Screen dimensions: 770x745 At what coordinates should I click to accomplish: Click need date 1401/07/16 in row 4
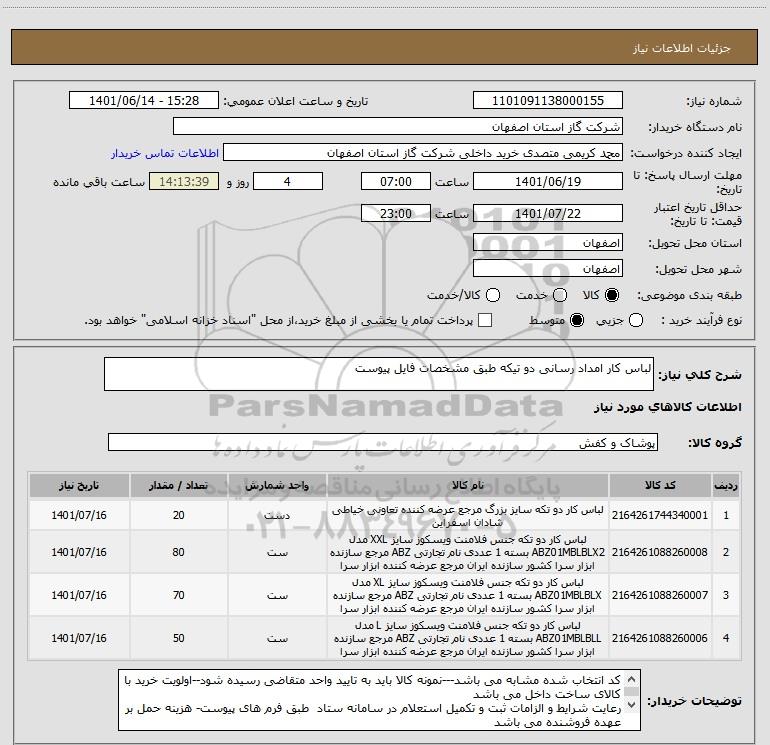[79, 638]
